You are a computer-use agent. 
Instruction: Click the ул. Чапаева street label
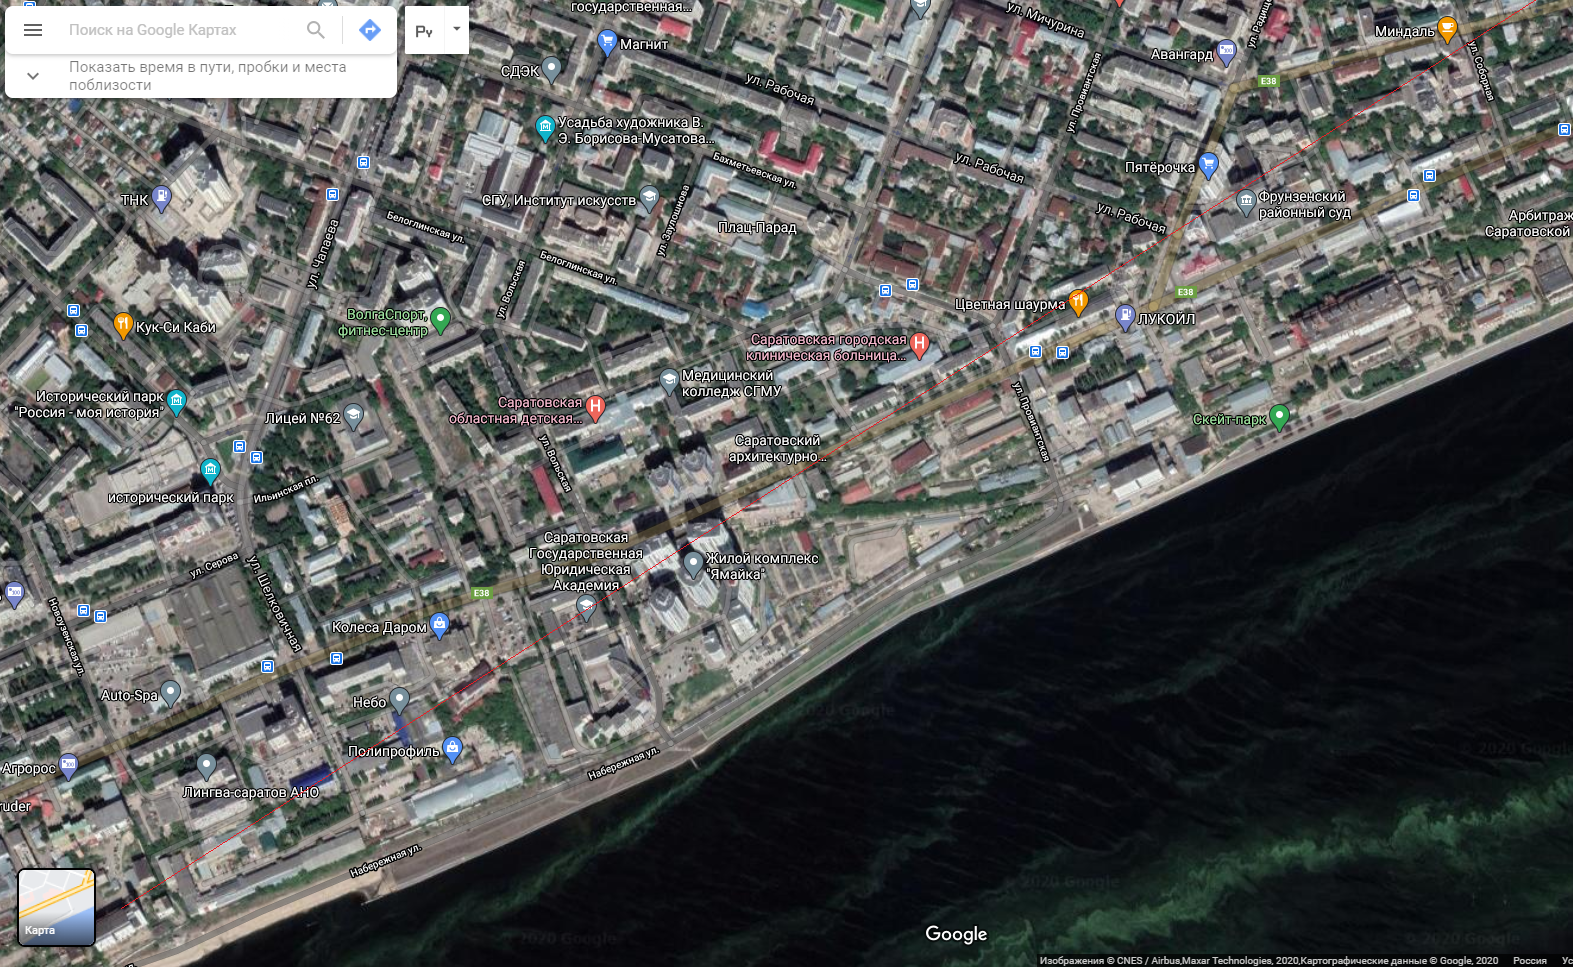[x=323, y=254]
